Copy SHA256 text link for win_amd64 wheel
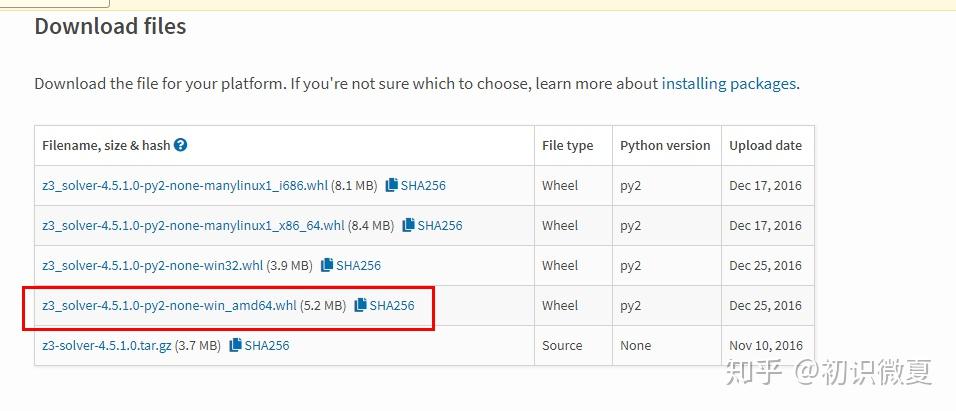 pyautogui.click(x=392, y=305)
